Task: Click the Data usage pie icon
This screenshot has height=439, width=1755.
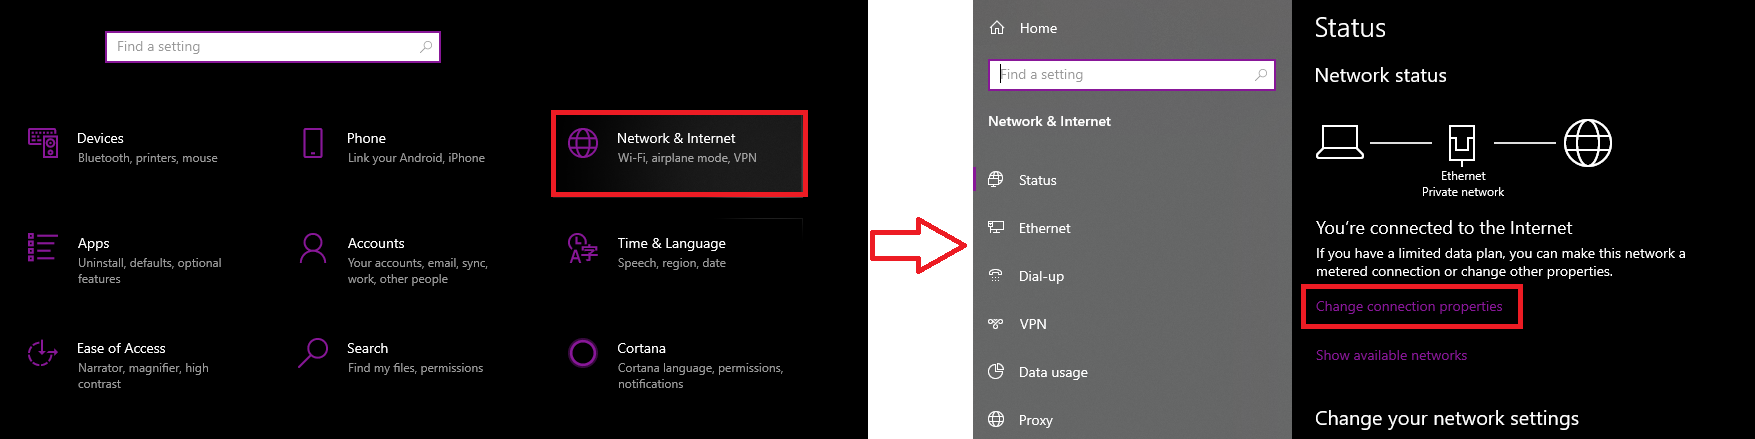Action: coord(996,371)
